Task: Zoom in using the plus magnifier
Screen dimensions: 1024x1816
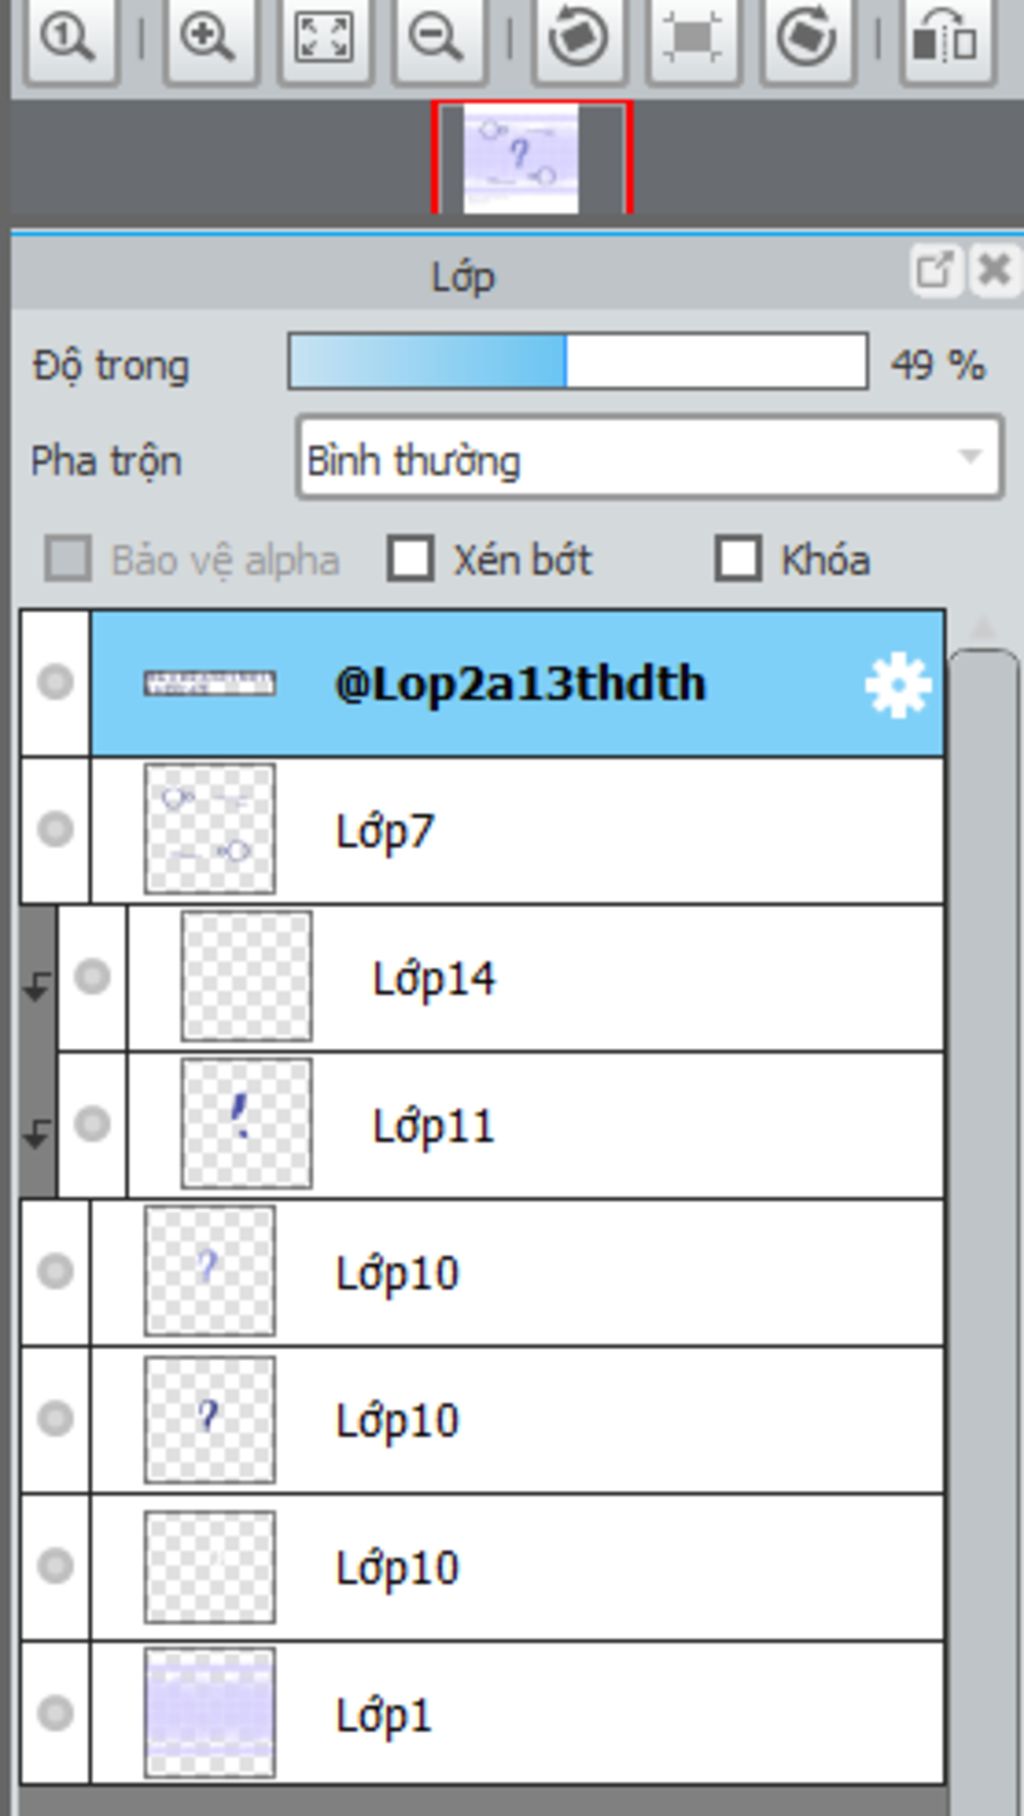Action: coord(208,37)
